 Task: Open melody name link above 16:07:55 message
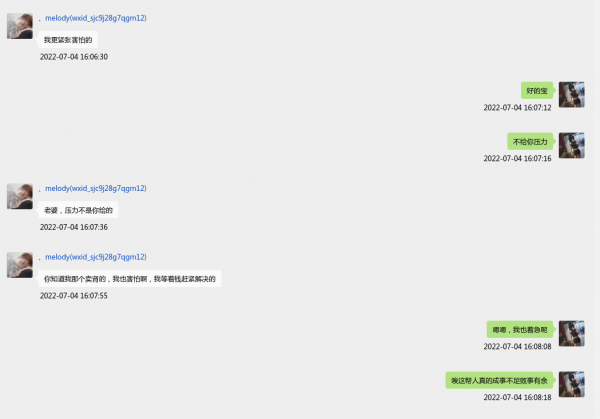click(x=96, y=257)
